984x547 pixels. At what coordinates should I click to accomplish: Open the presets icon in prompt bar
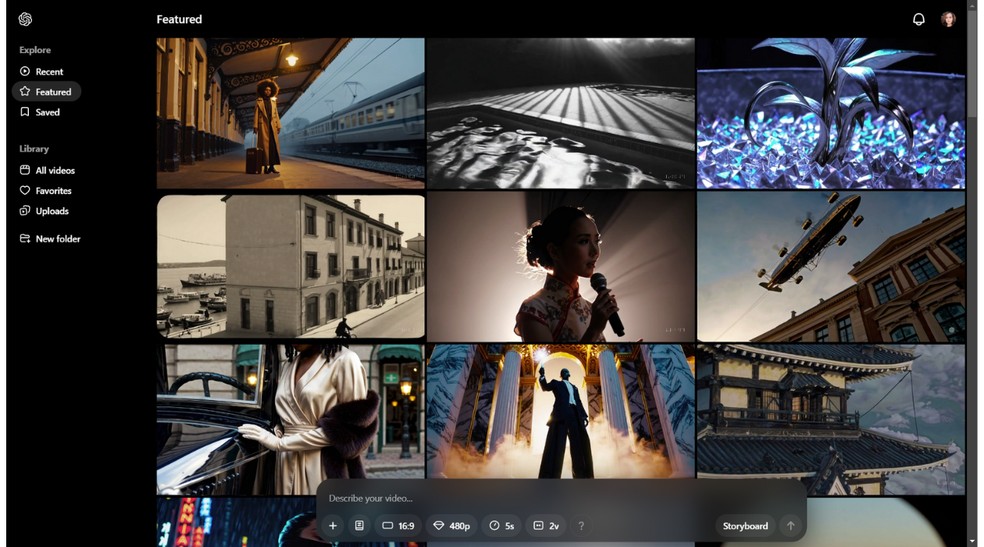[x=359, y=526]
